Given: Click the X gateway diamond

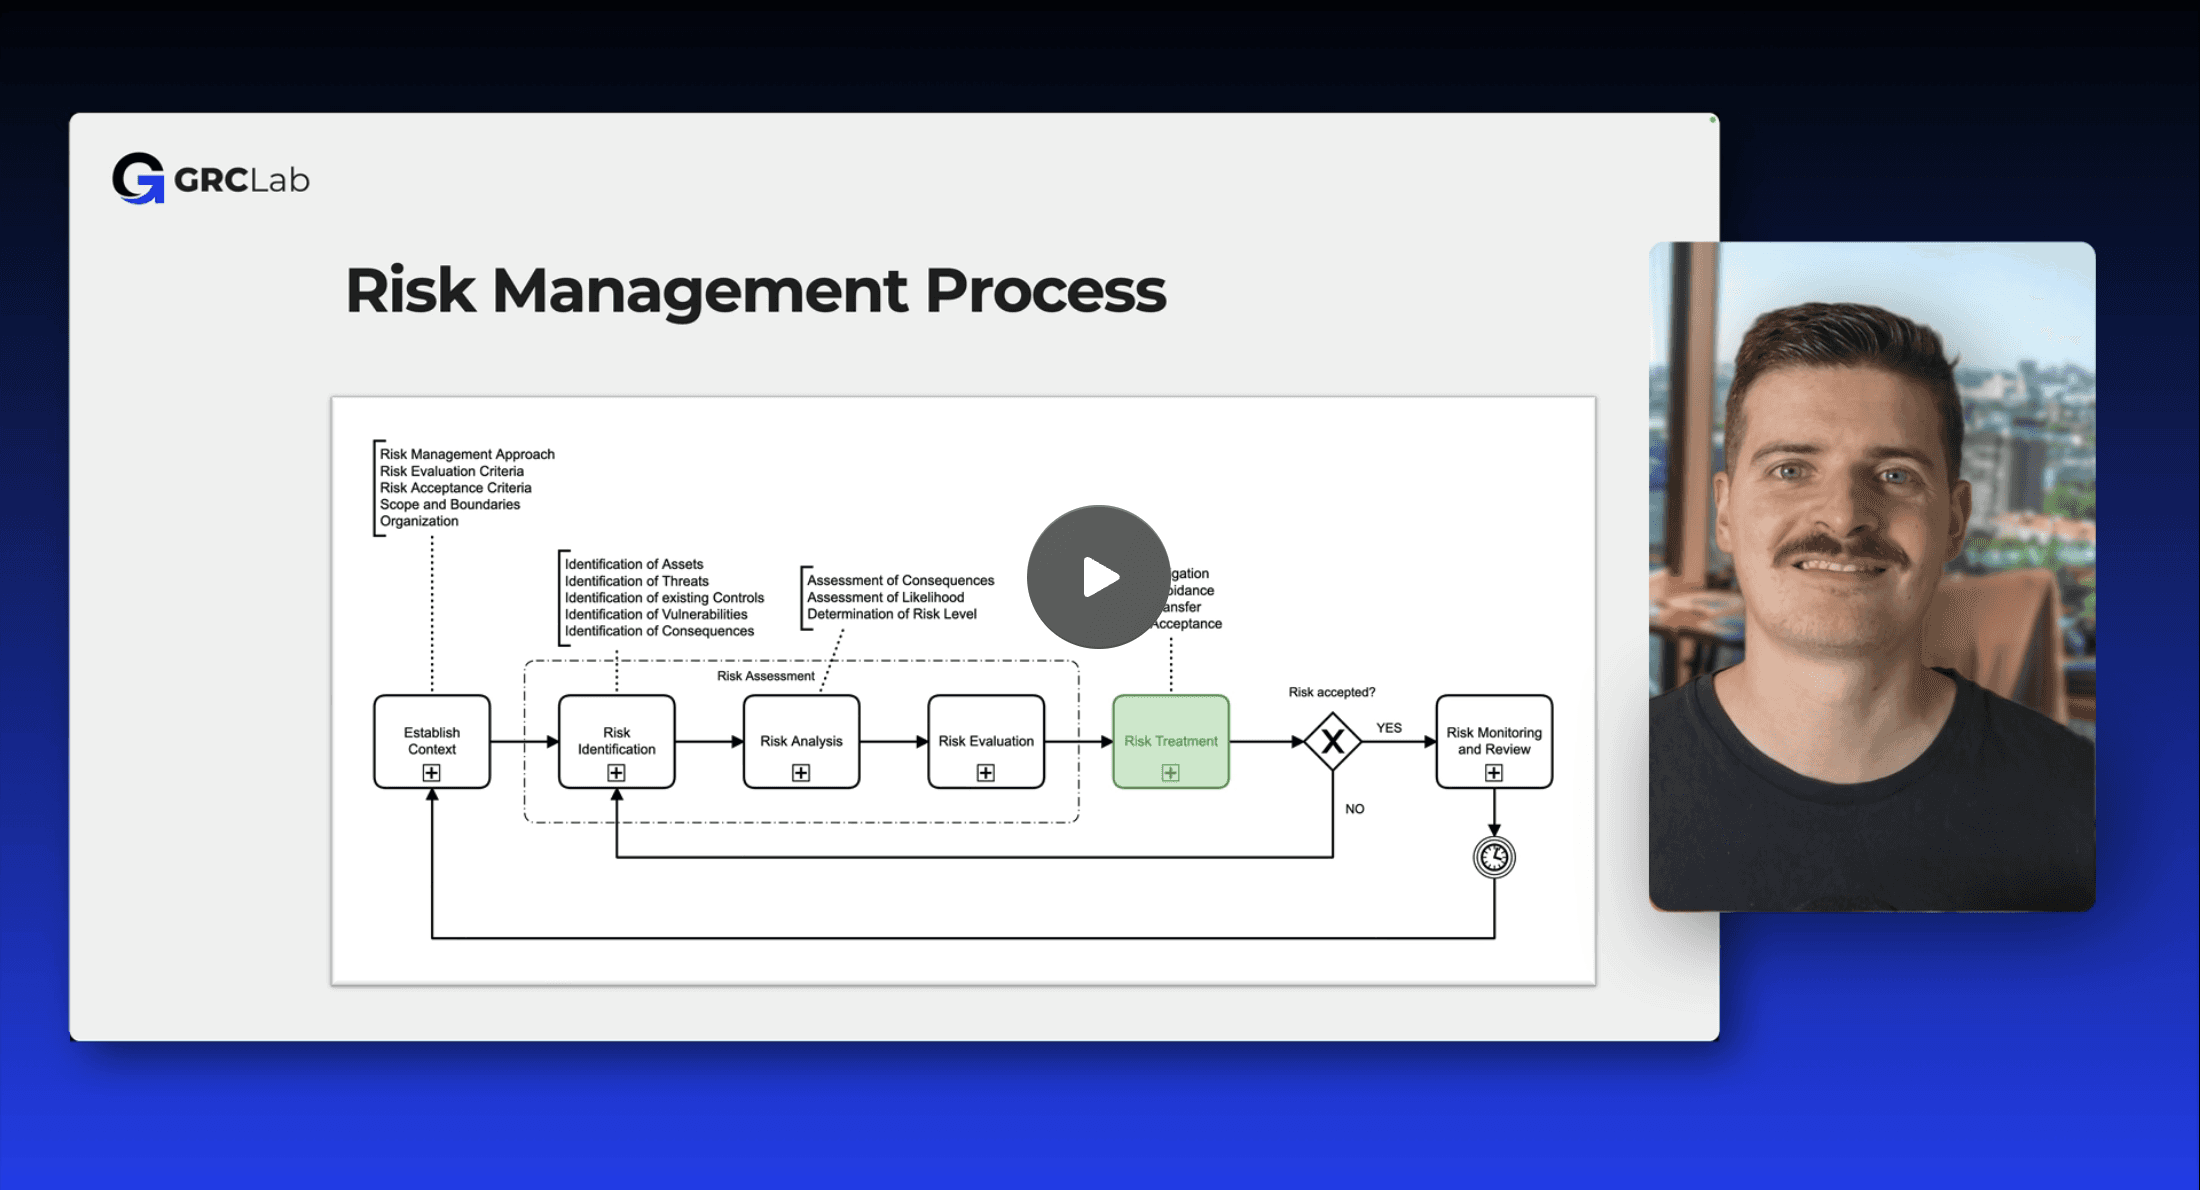Looking at the screenshot, I should (x=1332, y=741).
